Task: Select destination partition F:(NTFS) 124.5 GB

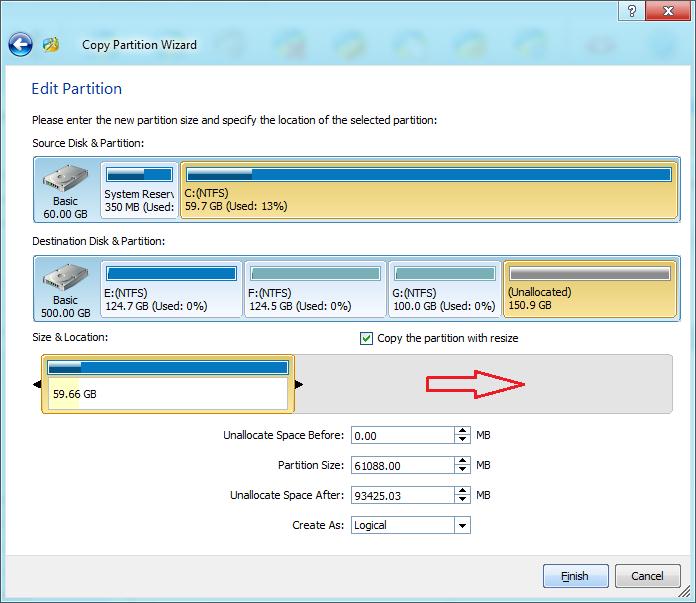Action: (x=315, y=289)
